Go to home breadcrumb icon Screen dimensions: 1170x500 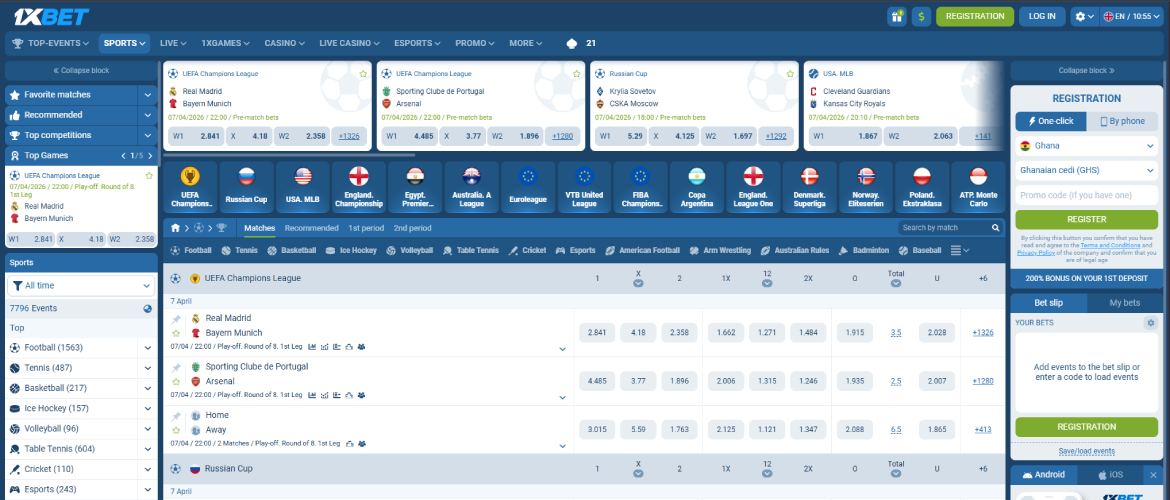point(175,228)
